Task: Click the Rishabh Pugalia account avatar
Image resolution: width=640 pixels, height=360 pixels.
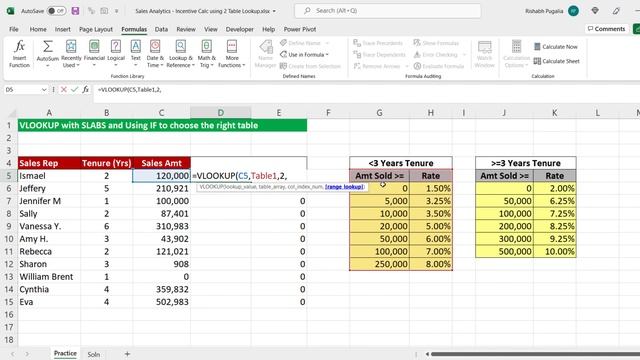Action: pos(573,11)
